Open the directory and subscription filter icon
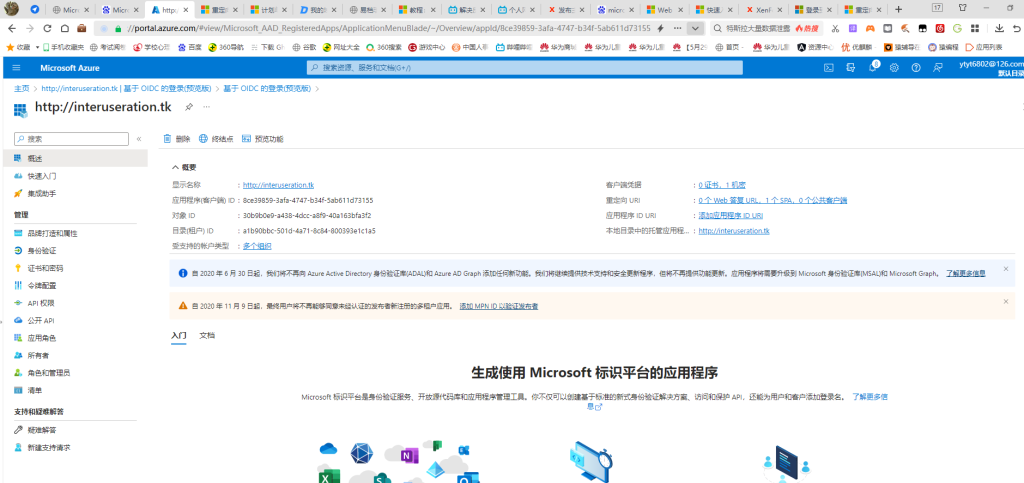 (x=850, y=67)
